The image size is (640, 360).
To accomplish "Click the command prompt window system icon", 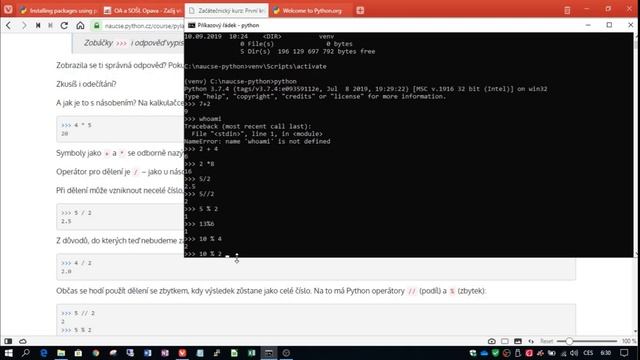I will pyautogui.click(x=191, y=25).
